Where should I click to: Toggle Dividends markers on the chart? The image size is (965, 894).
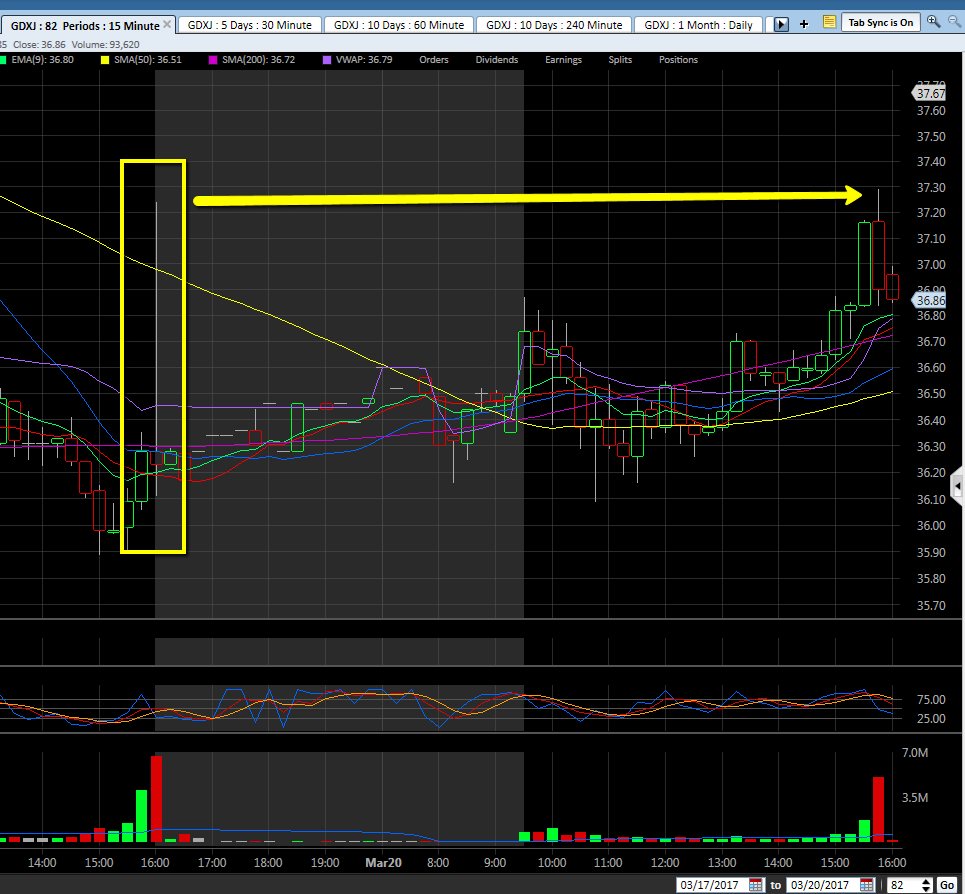tap(496, 60)
